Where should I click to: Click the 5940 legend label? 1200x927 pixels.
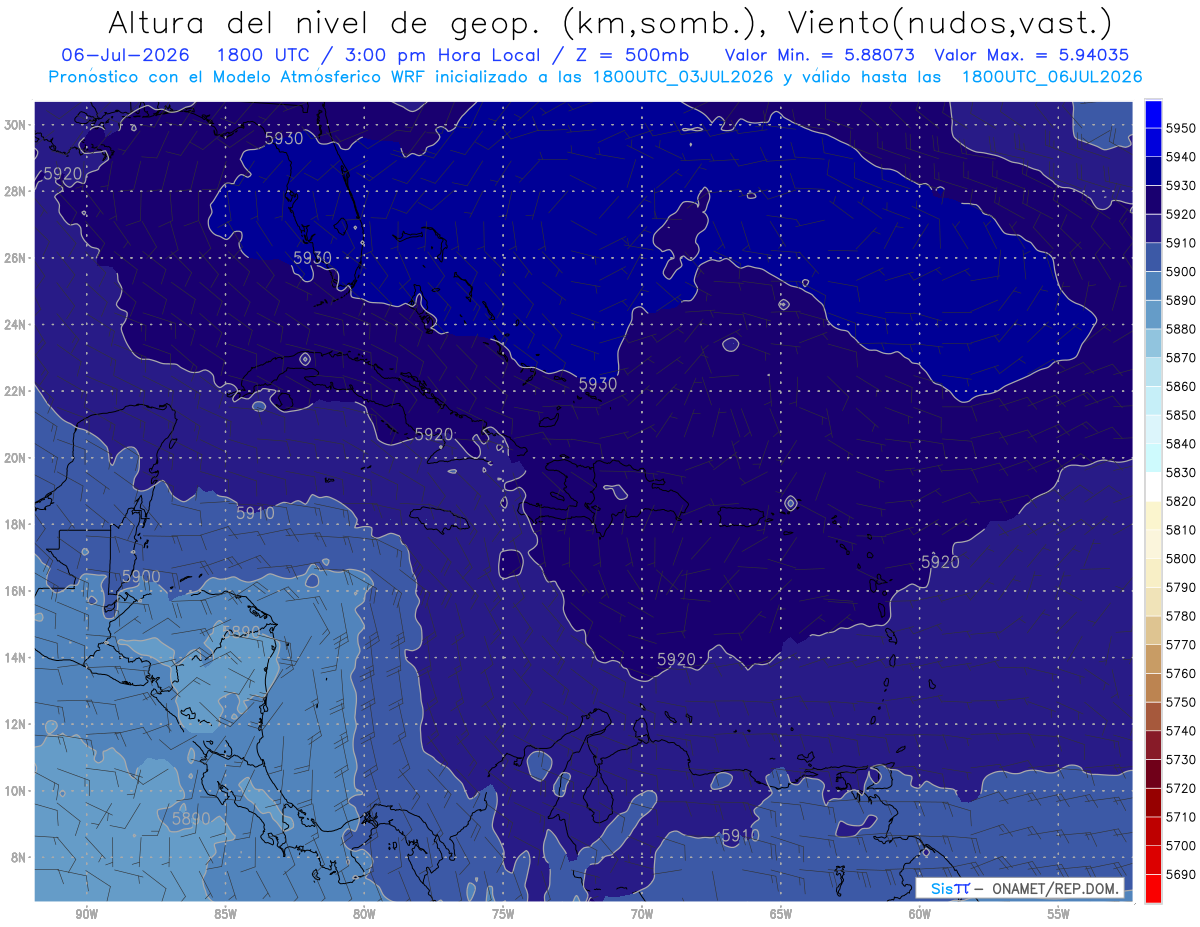click(1181, 157)
